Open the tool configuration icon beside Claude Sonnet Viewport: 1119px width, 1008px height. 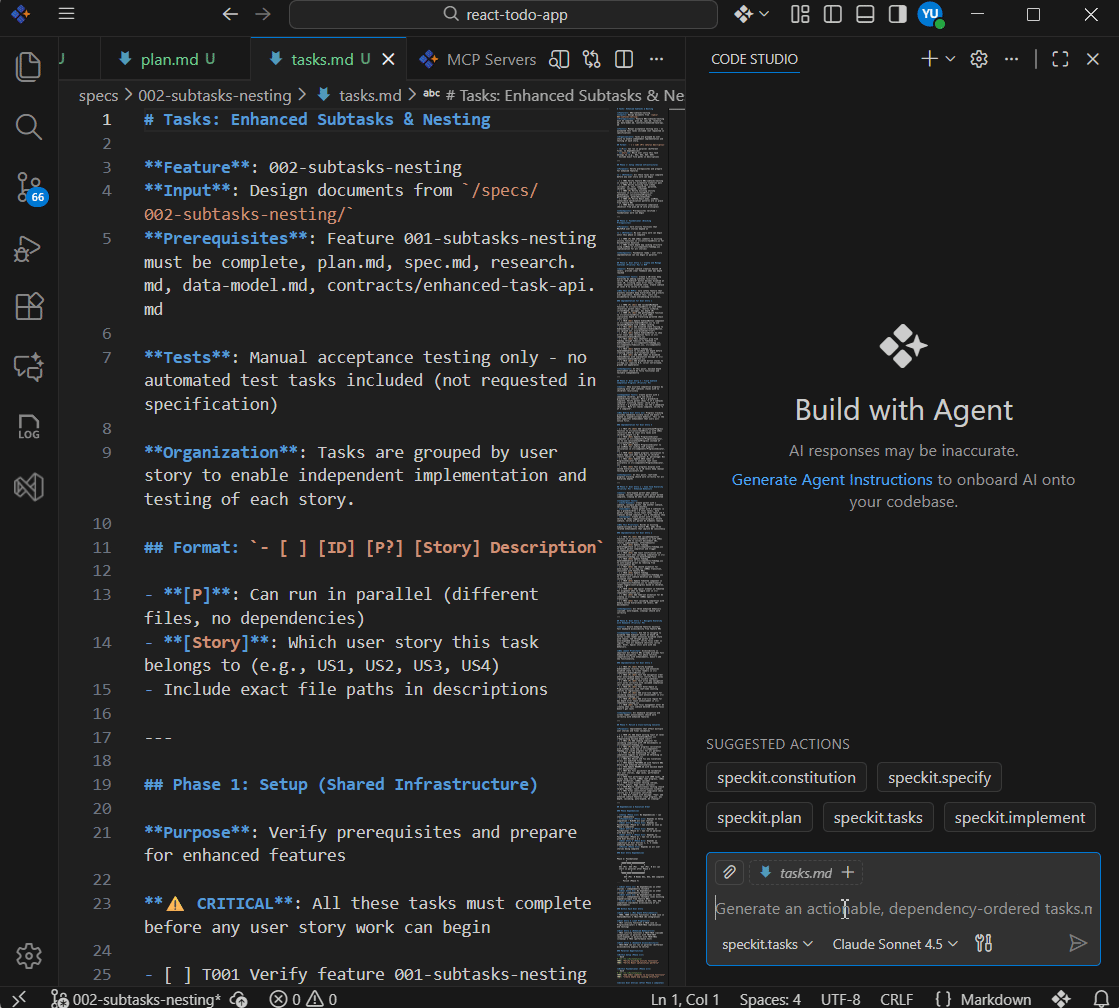click(983, 943)
